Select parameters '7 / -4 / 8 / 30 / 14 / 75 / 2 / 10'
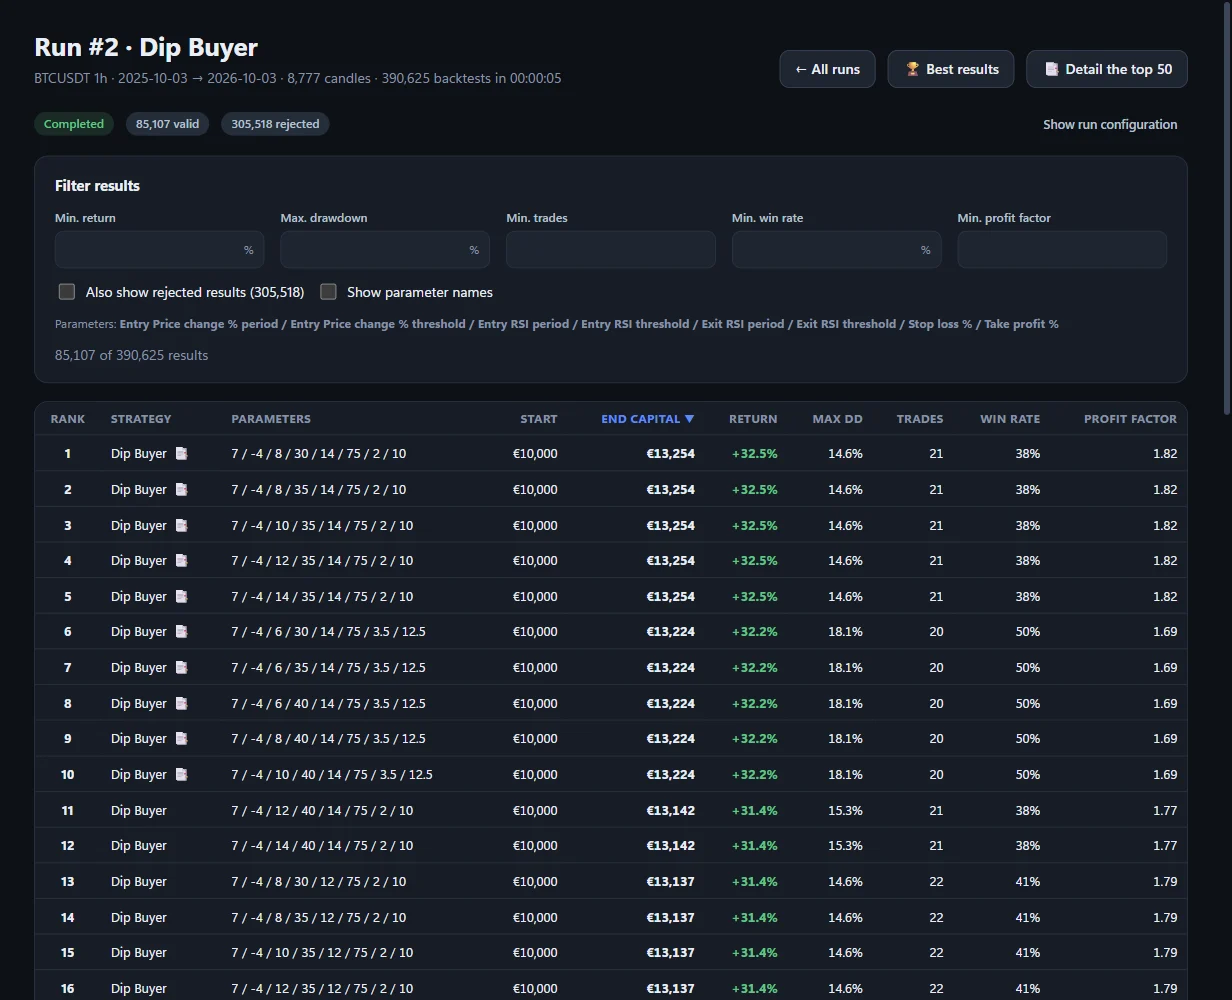The width and height of the screenshot is (1232, 1000). pyautogui.click(x=319, y=454)
